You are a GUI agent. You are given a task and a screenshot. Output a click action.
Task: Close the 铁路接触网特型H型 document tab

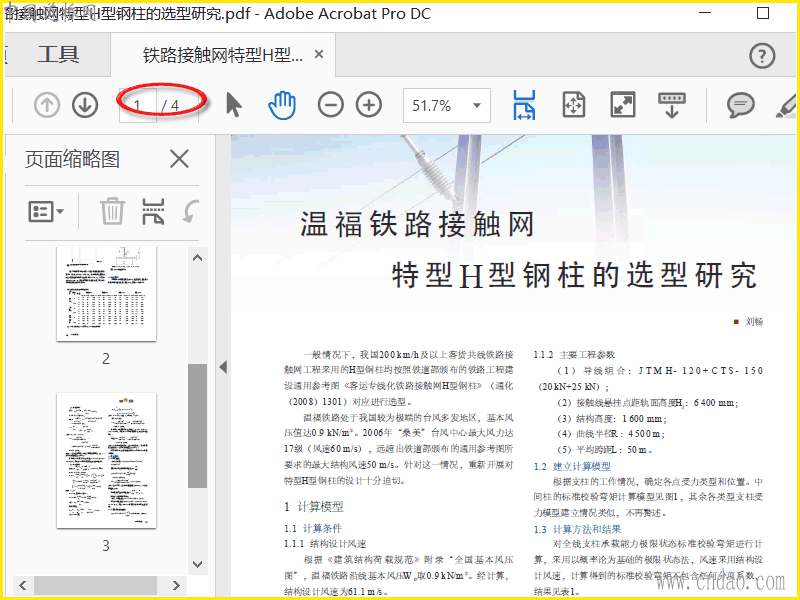coord(319,54)
